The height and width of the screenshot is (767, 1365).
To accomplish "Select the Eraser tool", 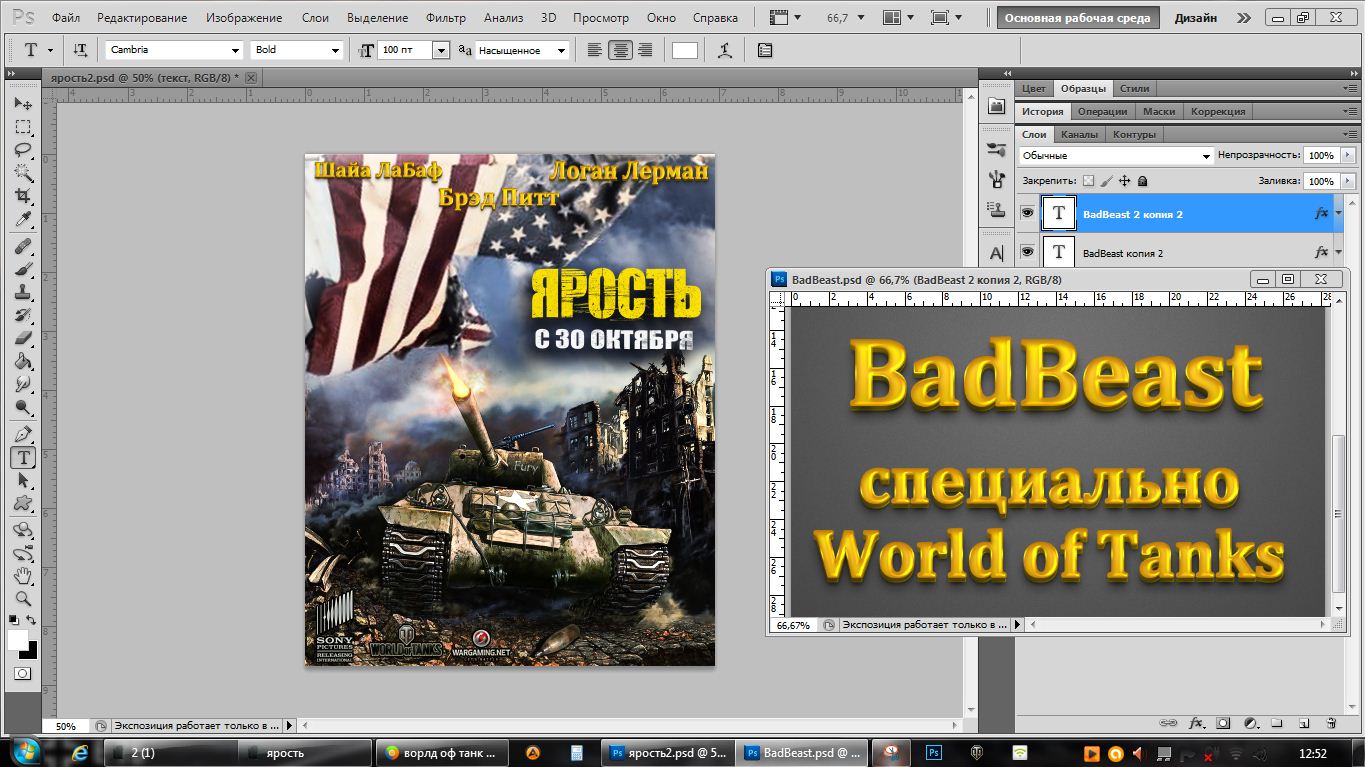I will (23, 338).
